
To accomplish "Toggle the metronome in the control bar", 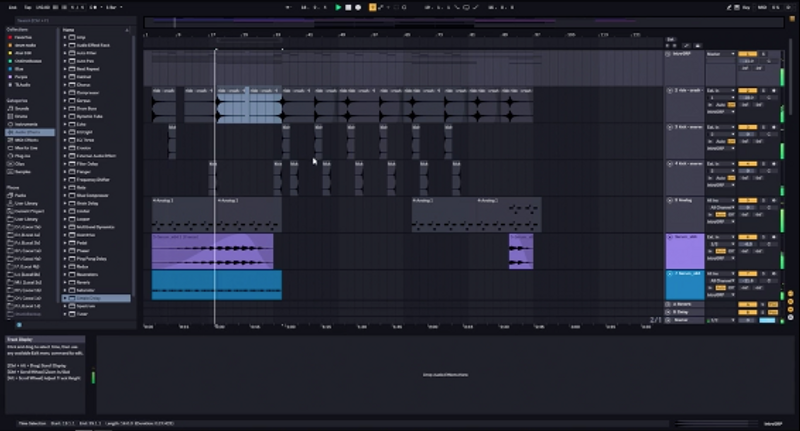I will pyautogui.click(x=94, y=8).
